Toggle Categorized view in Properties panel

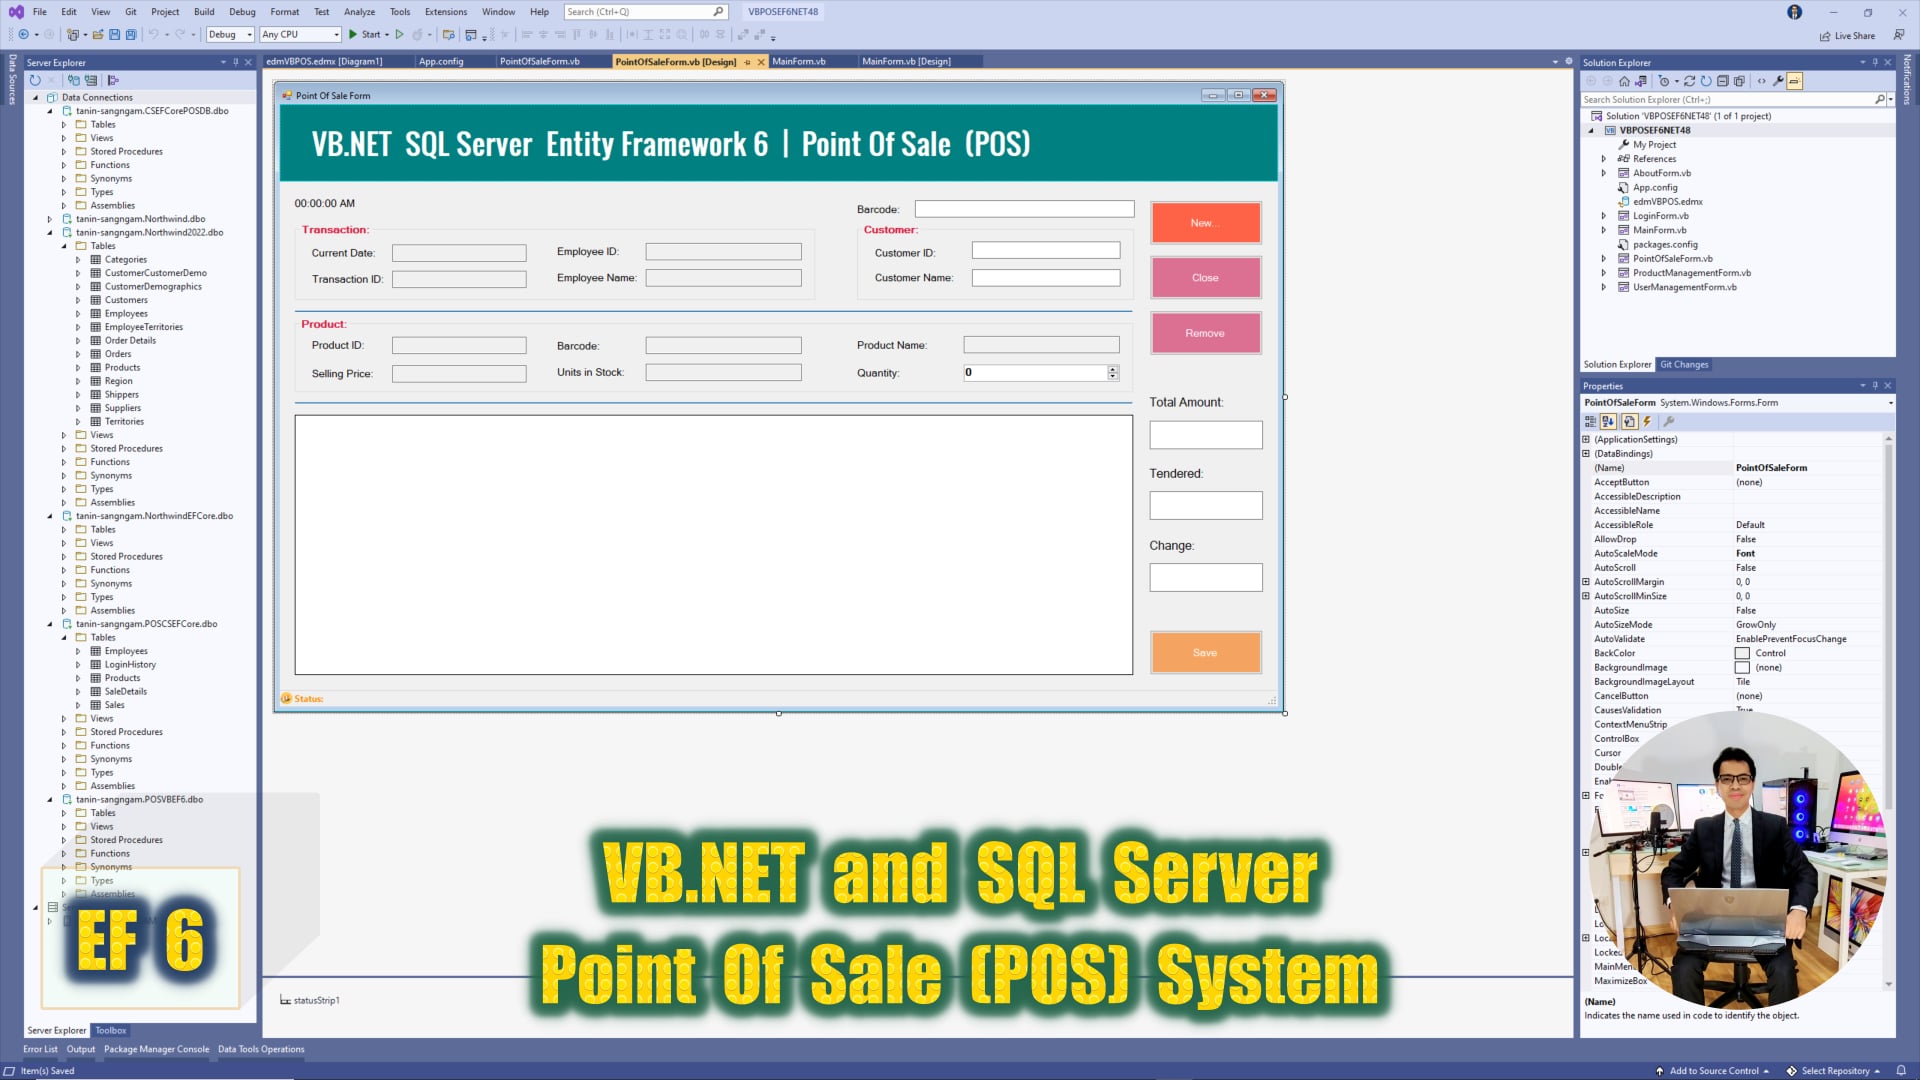[x=1590, y=422]
